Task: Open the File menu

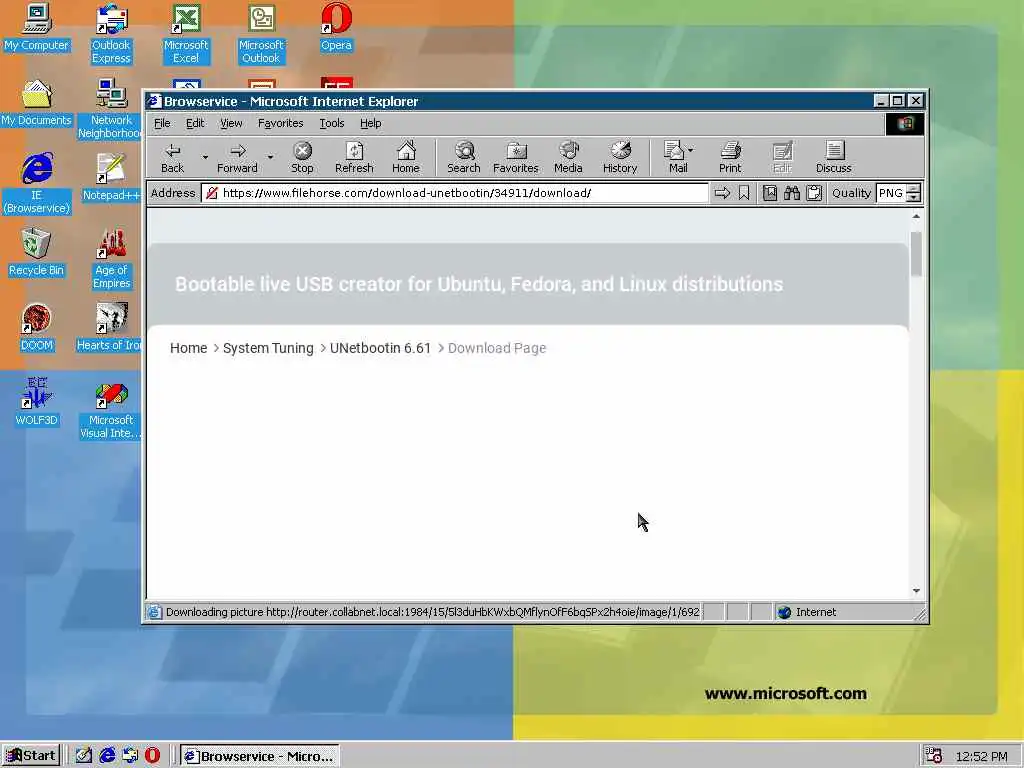Action: pos(162,123)
